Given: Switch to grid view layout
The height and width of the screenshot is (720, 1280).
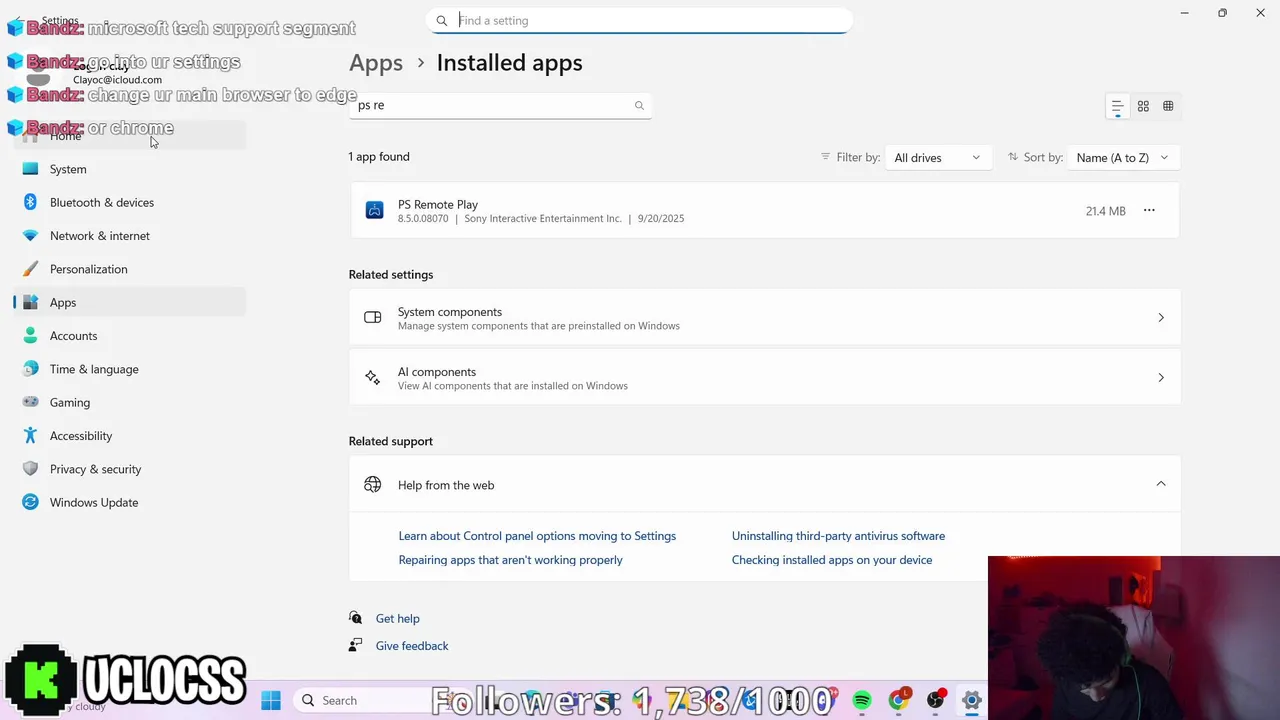Looking at the screenshot, I should [x=1143, y=106].
